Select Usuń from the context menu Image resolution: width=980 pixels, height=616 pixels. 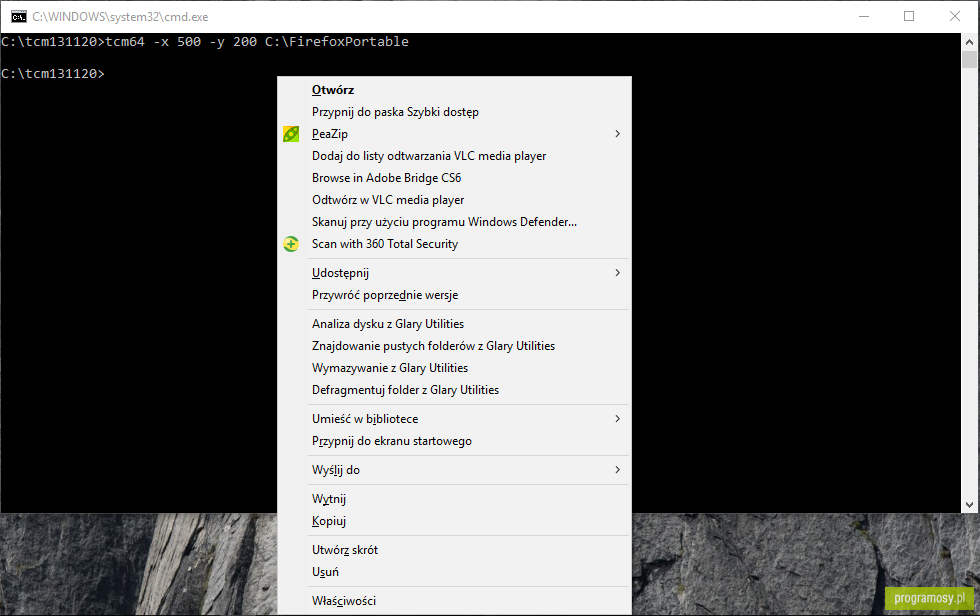[454, 572]
